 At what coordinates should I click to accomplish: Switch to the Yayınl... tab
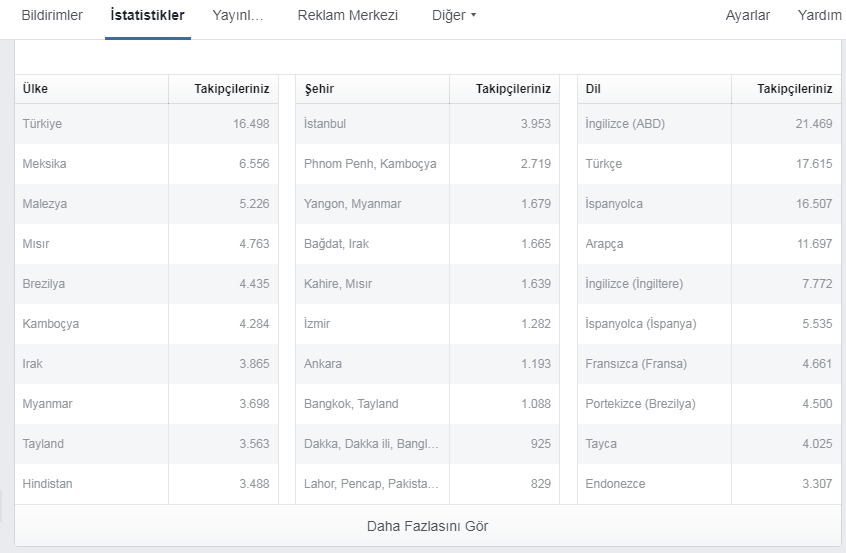237,15
